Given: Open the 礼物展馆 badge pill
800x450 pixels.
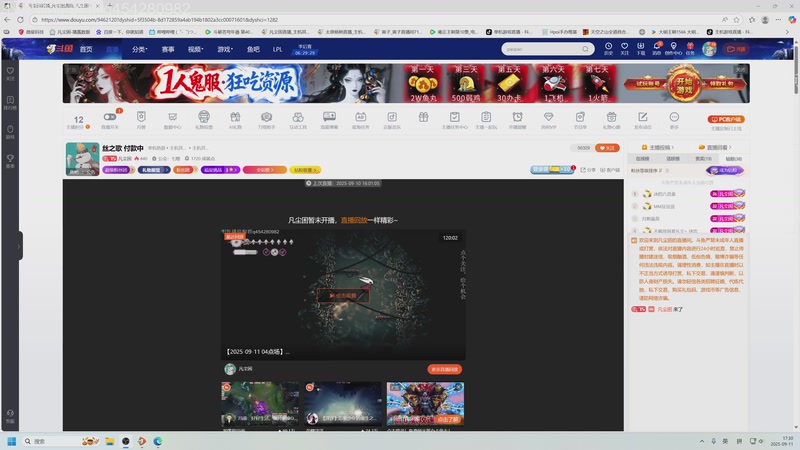Looking at the screenshot, I should pos(154,170).
